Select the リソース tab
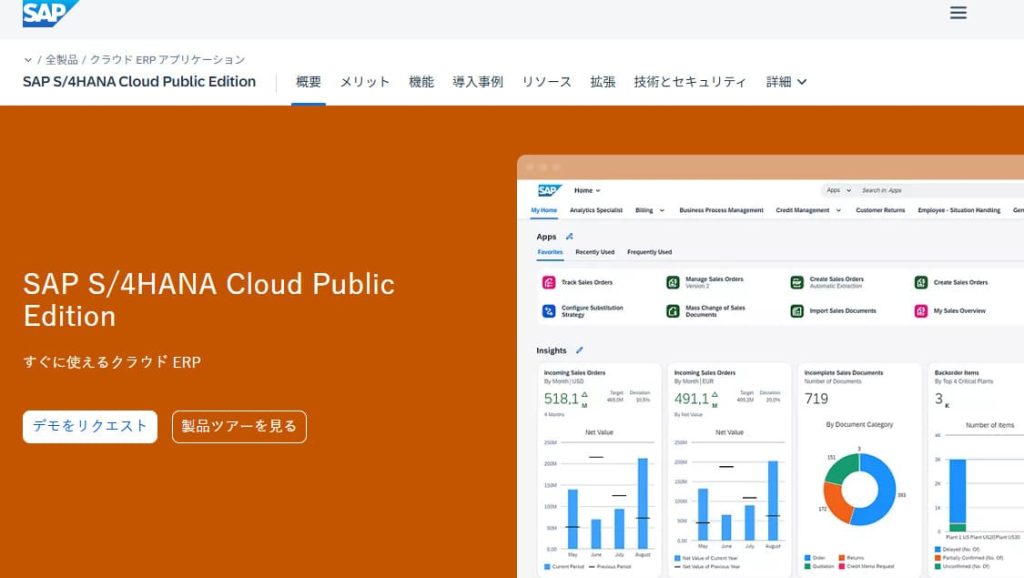Image resolution: width=1024 pixels, height=578 pixels. click(x=546, y=82)
